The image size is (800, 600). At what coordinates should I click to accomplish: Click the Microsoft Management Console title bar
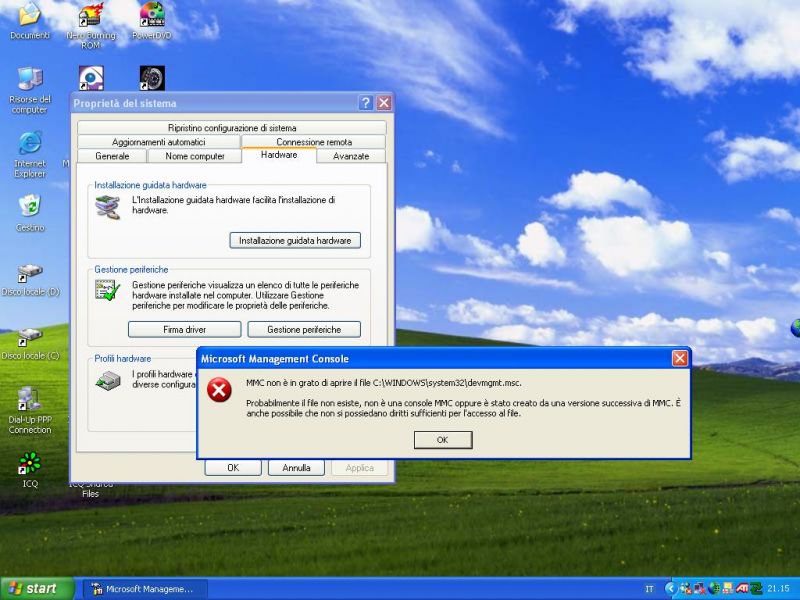pos(443,358)
